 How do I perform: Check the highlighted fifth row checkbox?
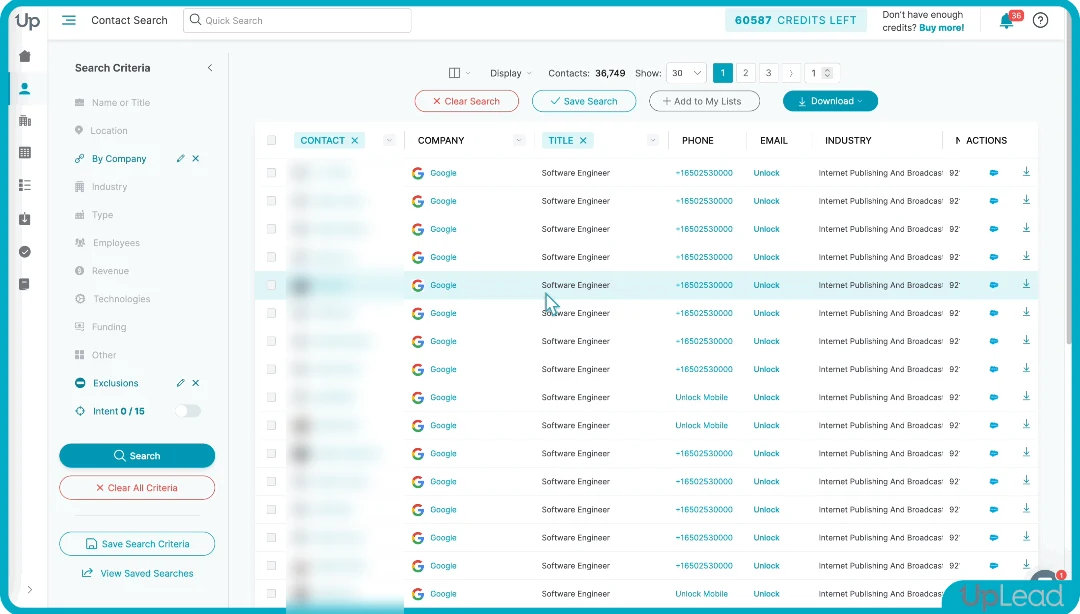[x=271, y=285]
